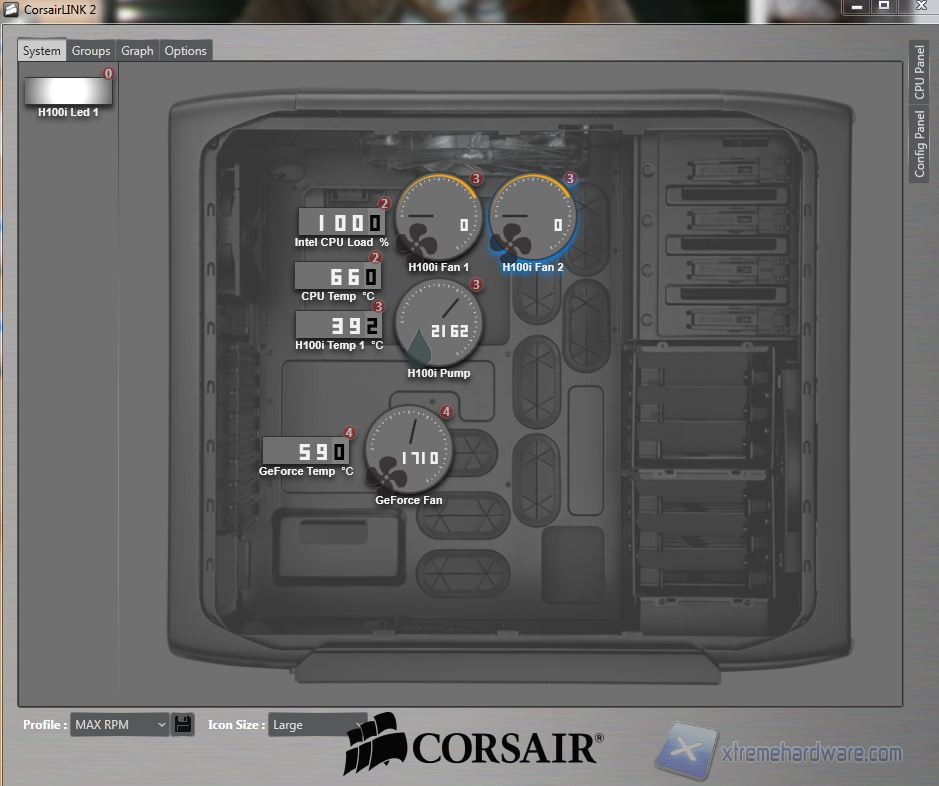Select the System tab
The image size is (939, 786).
(x=42, y=51)
